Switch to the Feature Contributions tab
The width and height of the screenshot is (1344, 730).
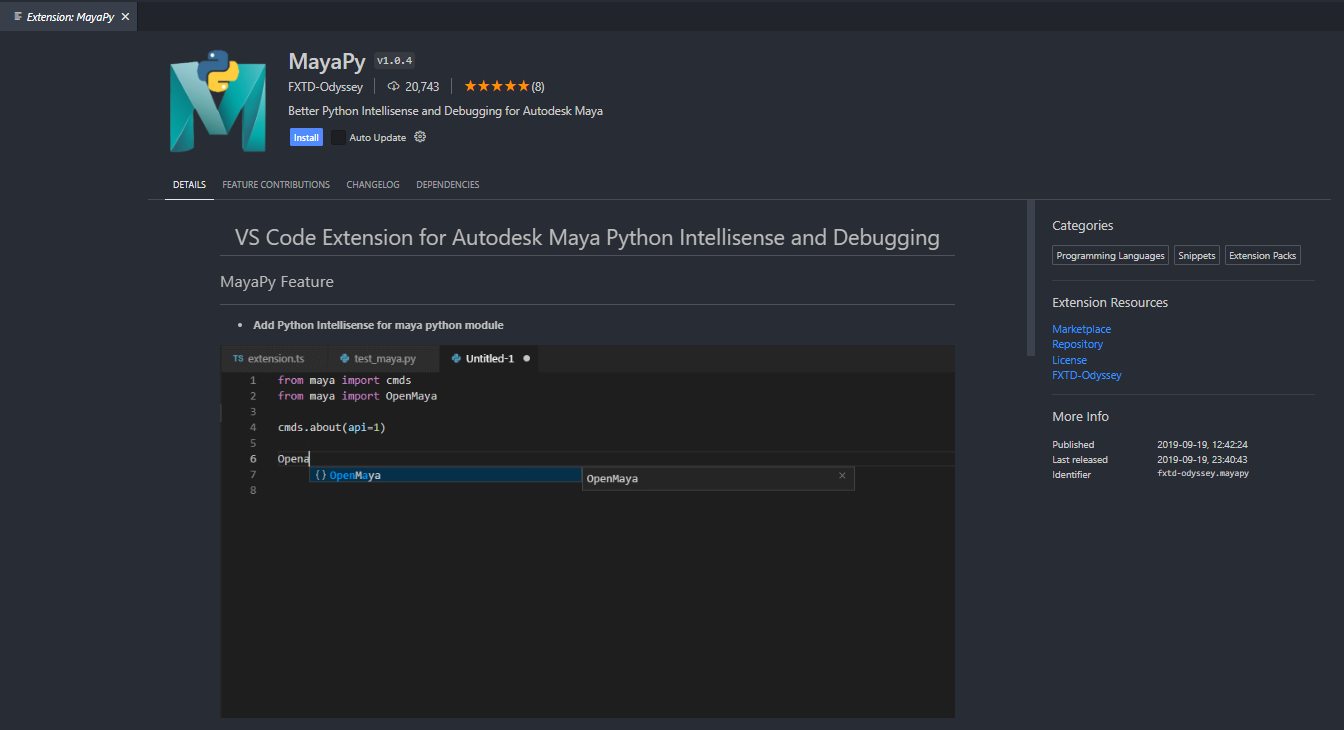pos(276,185)
